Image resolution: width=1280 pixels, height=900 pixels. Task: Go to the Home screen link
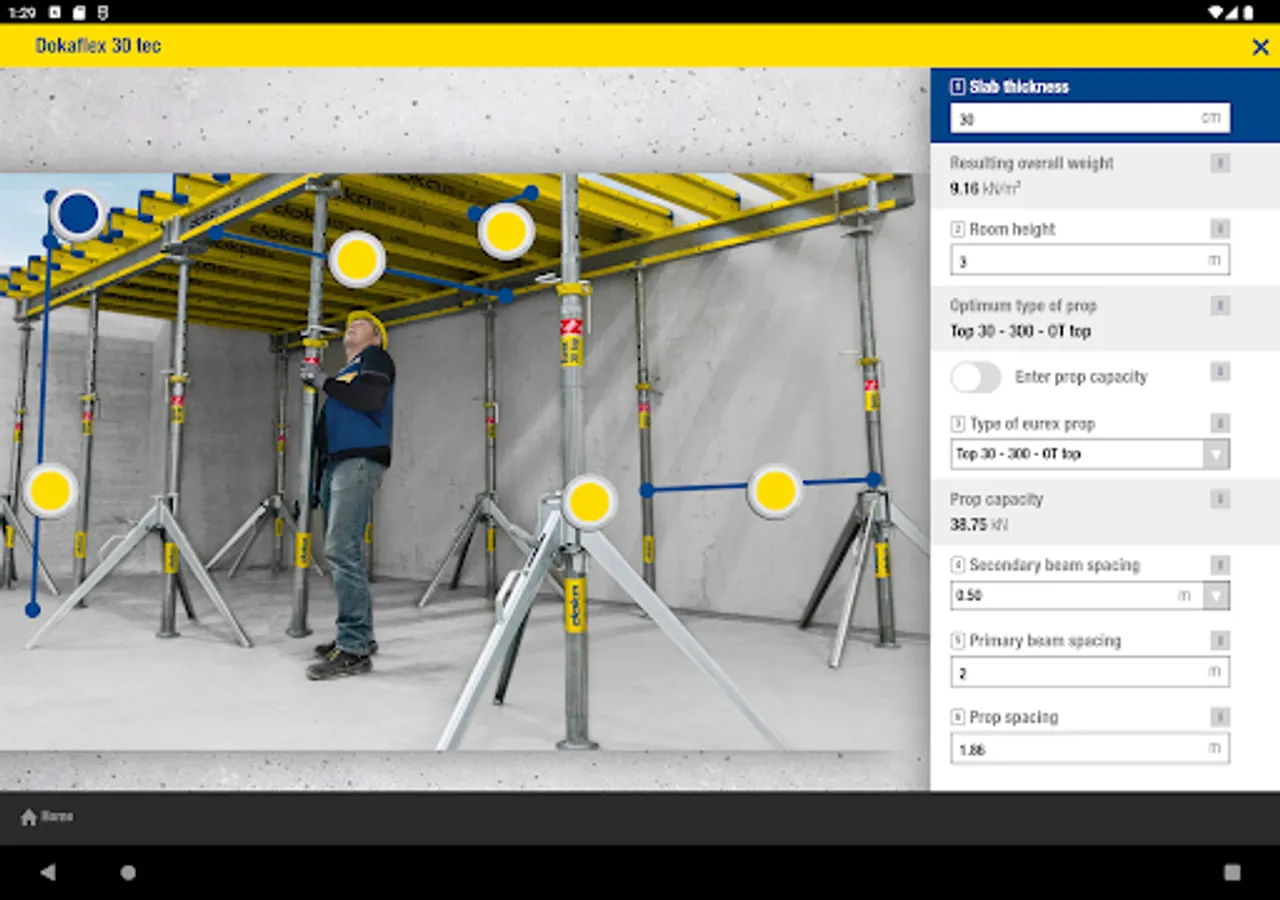47,816
